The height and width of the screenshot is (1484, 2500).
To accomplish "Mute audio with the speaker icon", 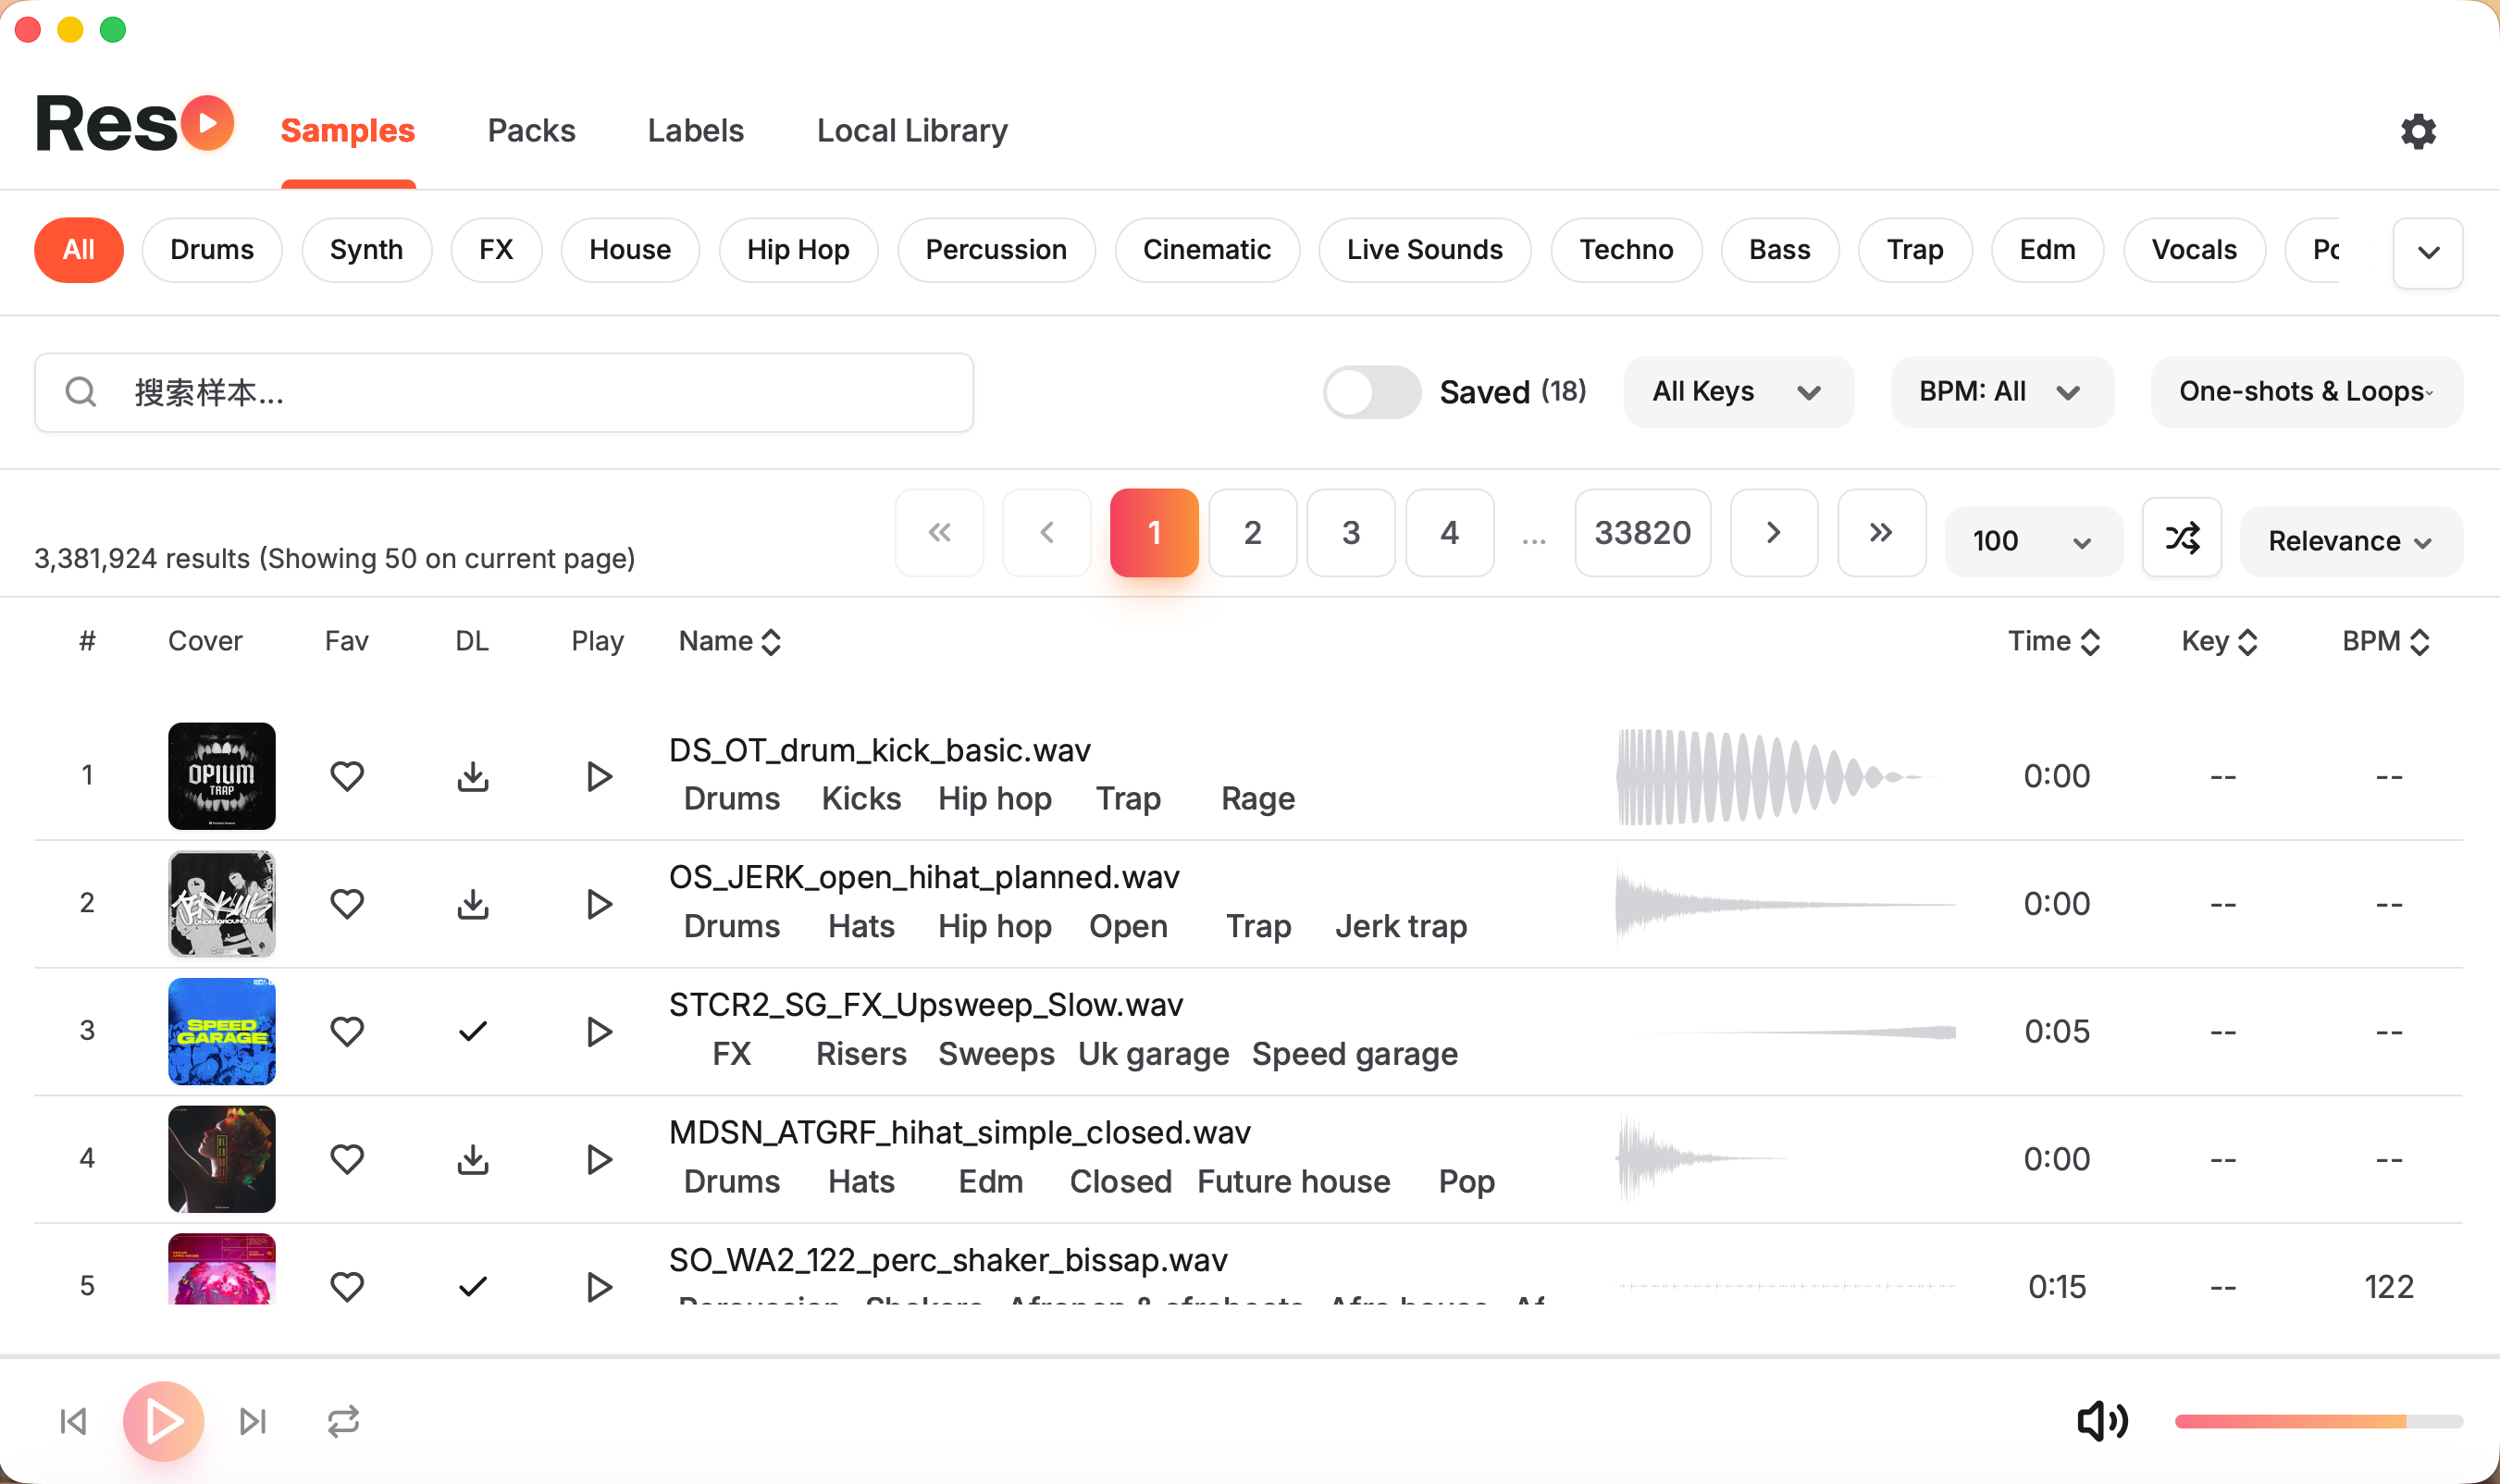I will (2101, 1420).
